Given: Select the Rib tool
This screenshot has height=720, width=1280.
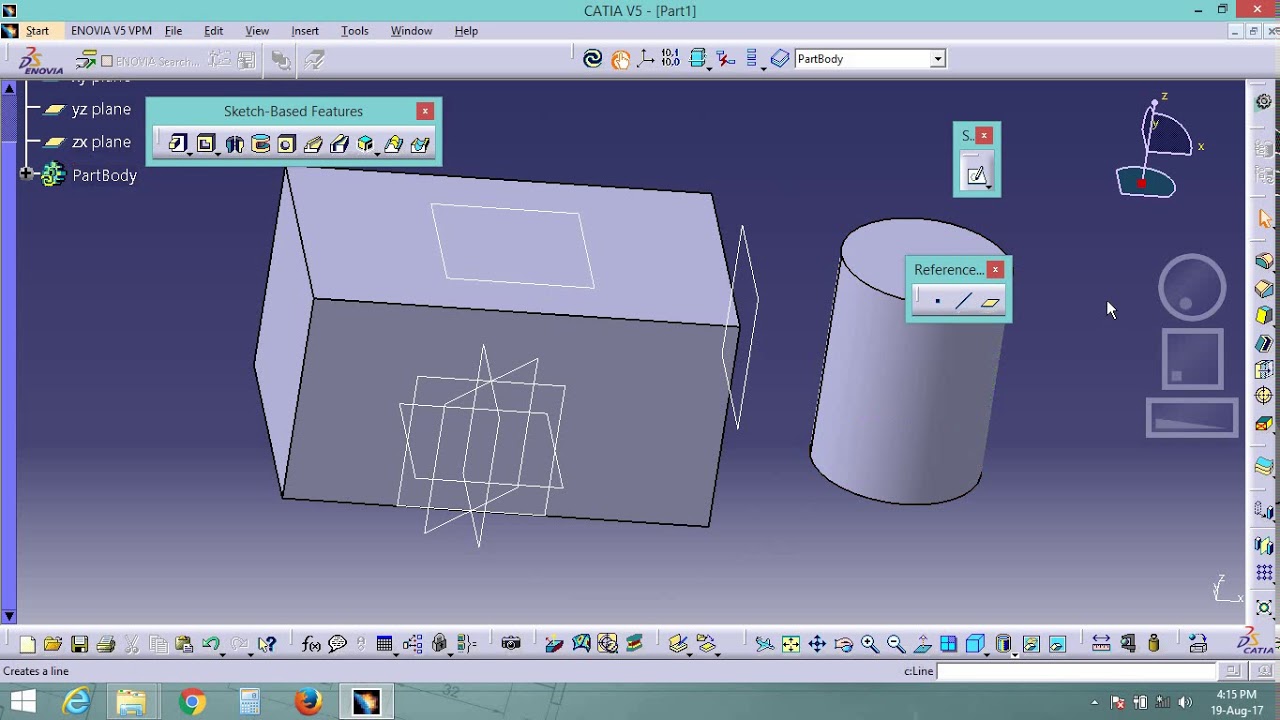Looking at the screenshot, I should [313, 144].
